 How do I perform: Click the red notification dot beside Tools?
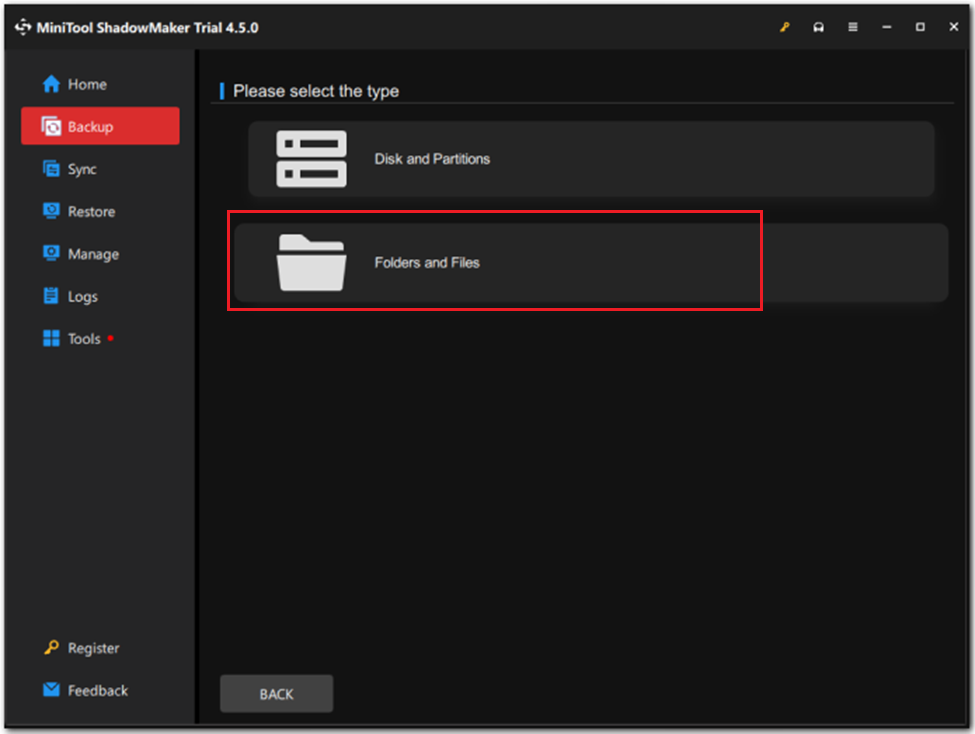click(111, 338)
